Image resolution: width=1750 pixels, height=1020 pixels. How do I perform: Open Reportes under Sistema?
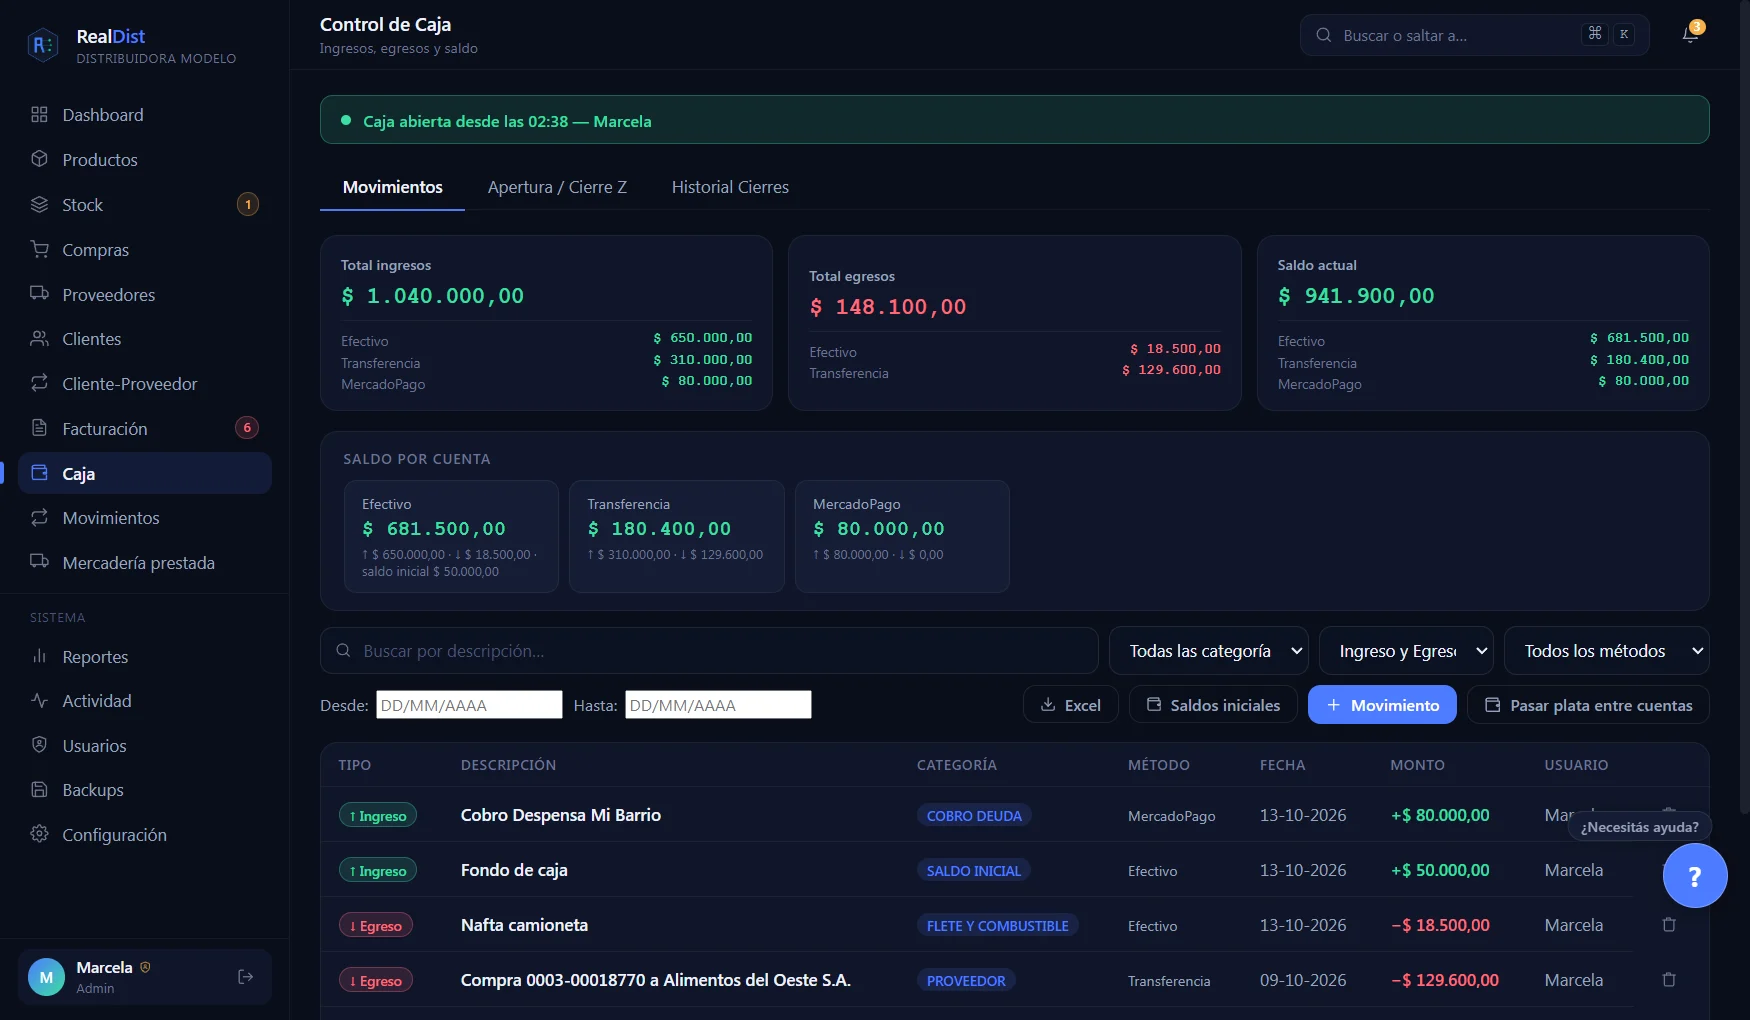click(x=145, y=657)
